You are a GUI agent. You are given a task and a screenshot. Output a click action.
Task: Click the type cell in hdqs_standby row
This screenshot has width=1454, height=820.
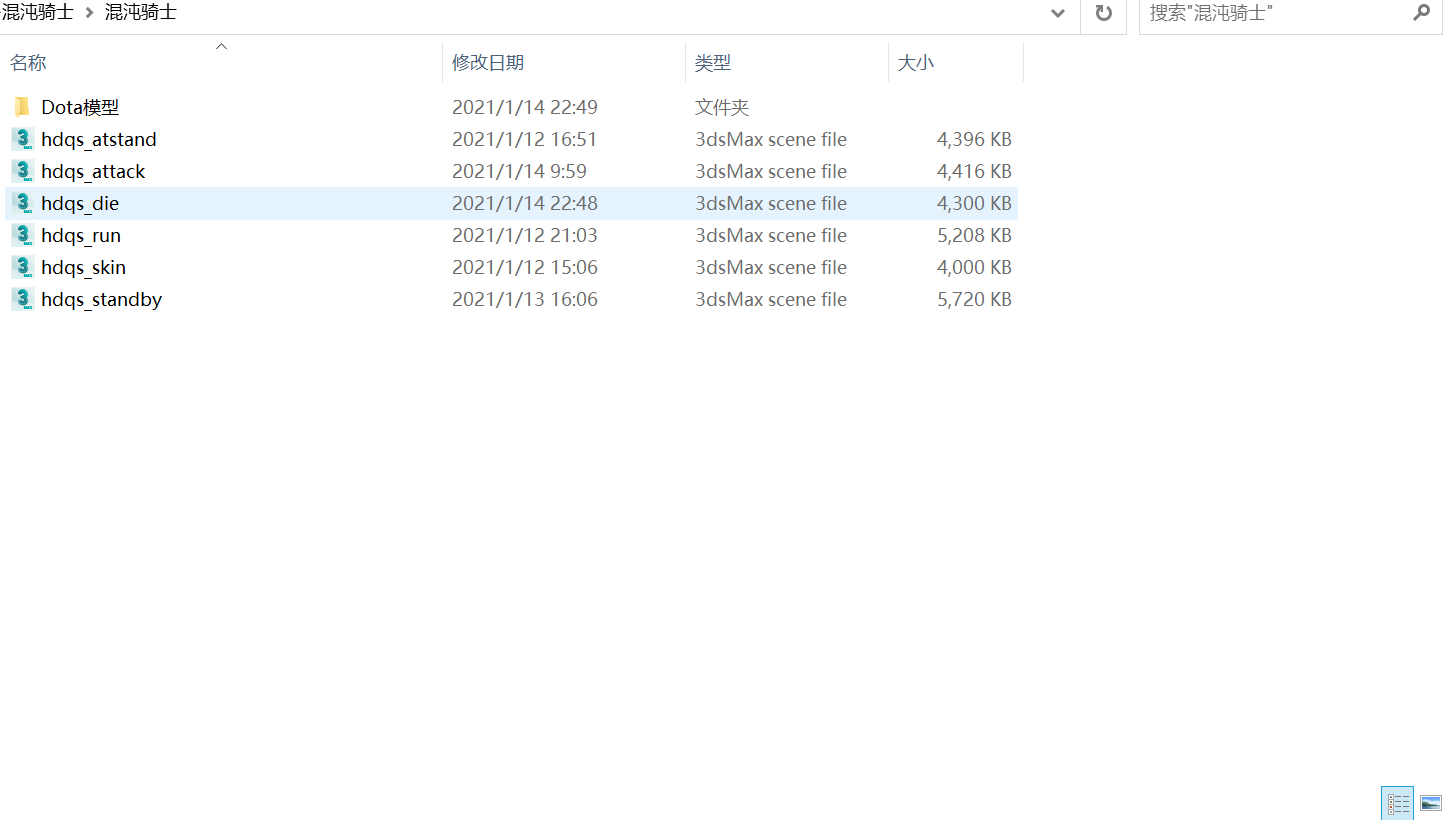pos(771,299)
